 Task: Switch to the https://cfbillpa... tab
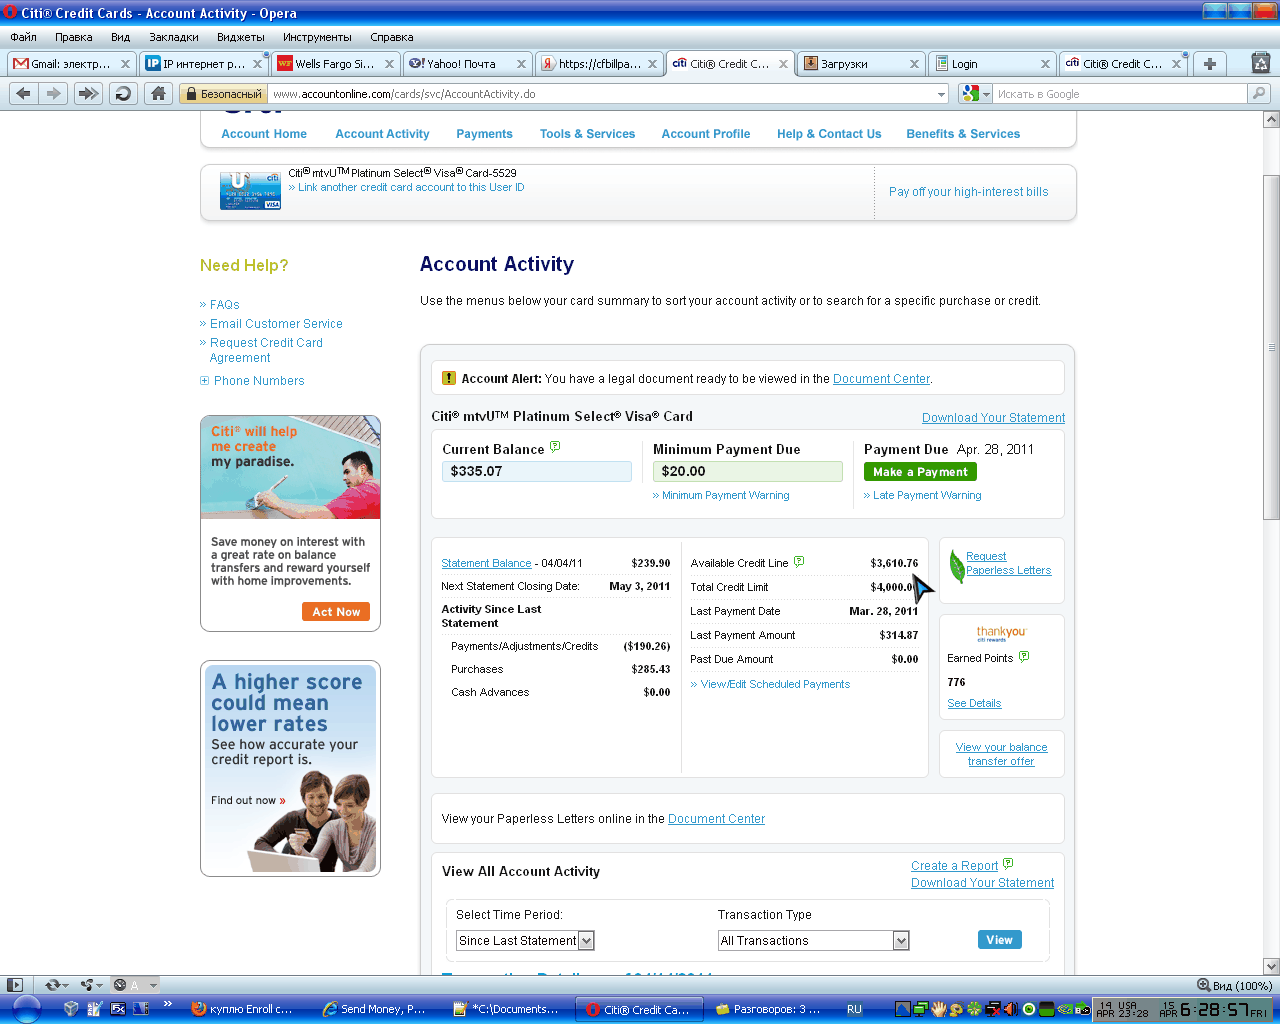(599, 63)
